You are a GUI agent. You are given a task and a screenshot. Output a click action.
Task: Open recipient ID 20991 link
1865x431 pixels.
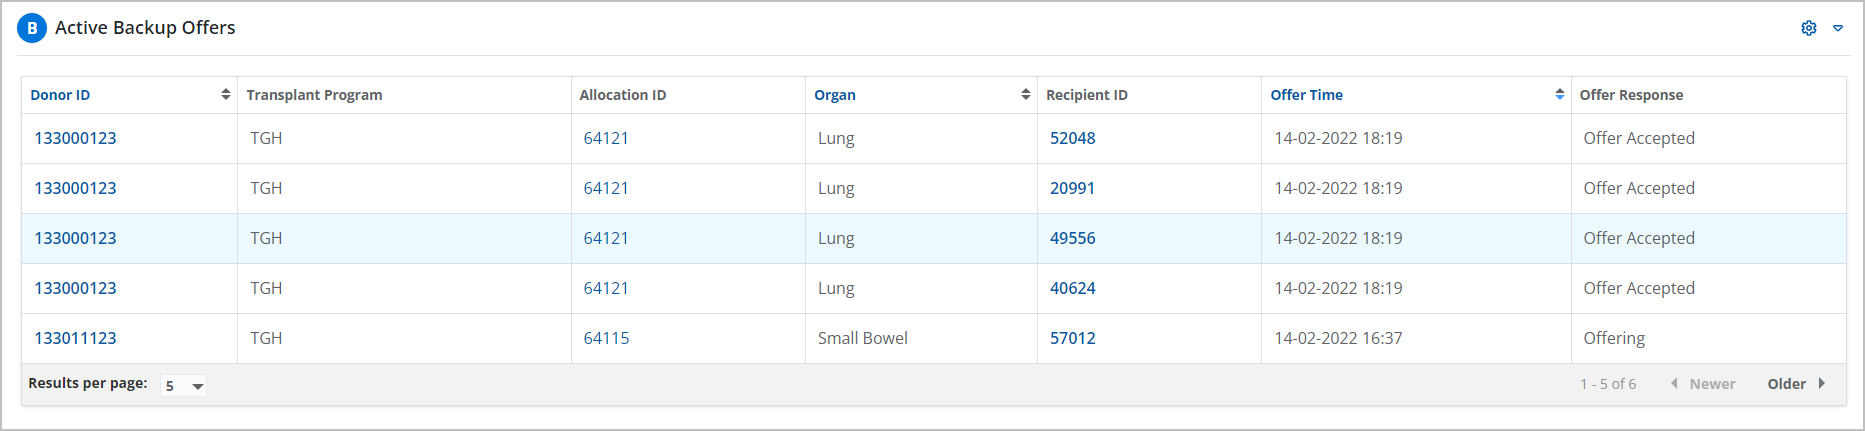coord(1072,188)
